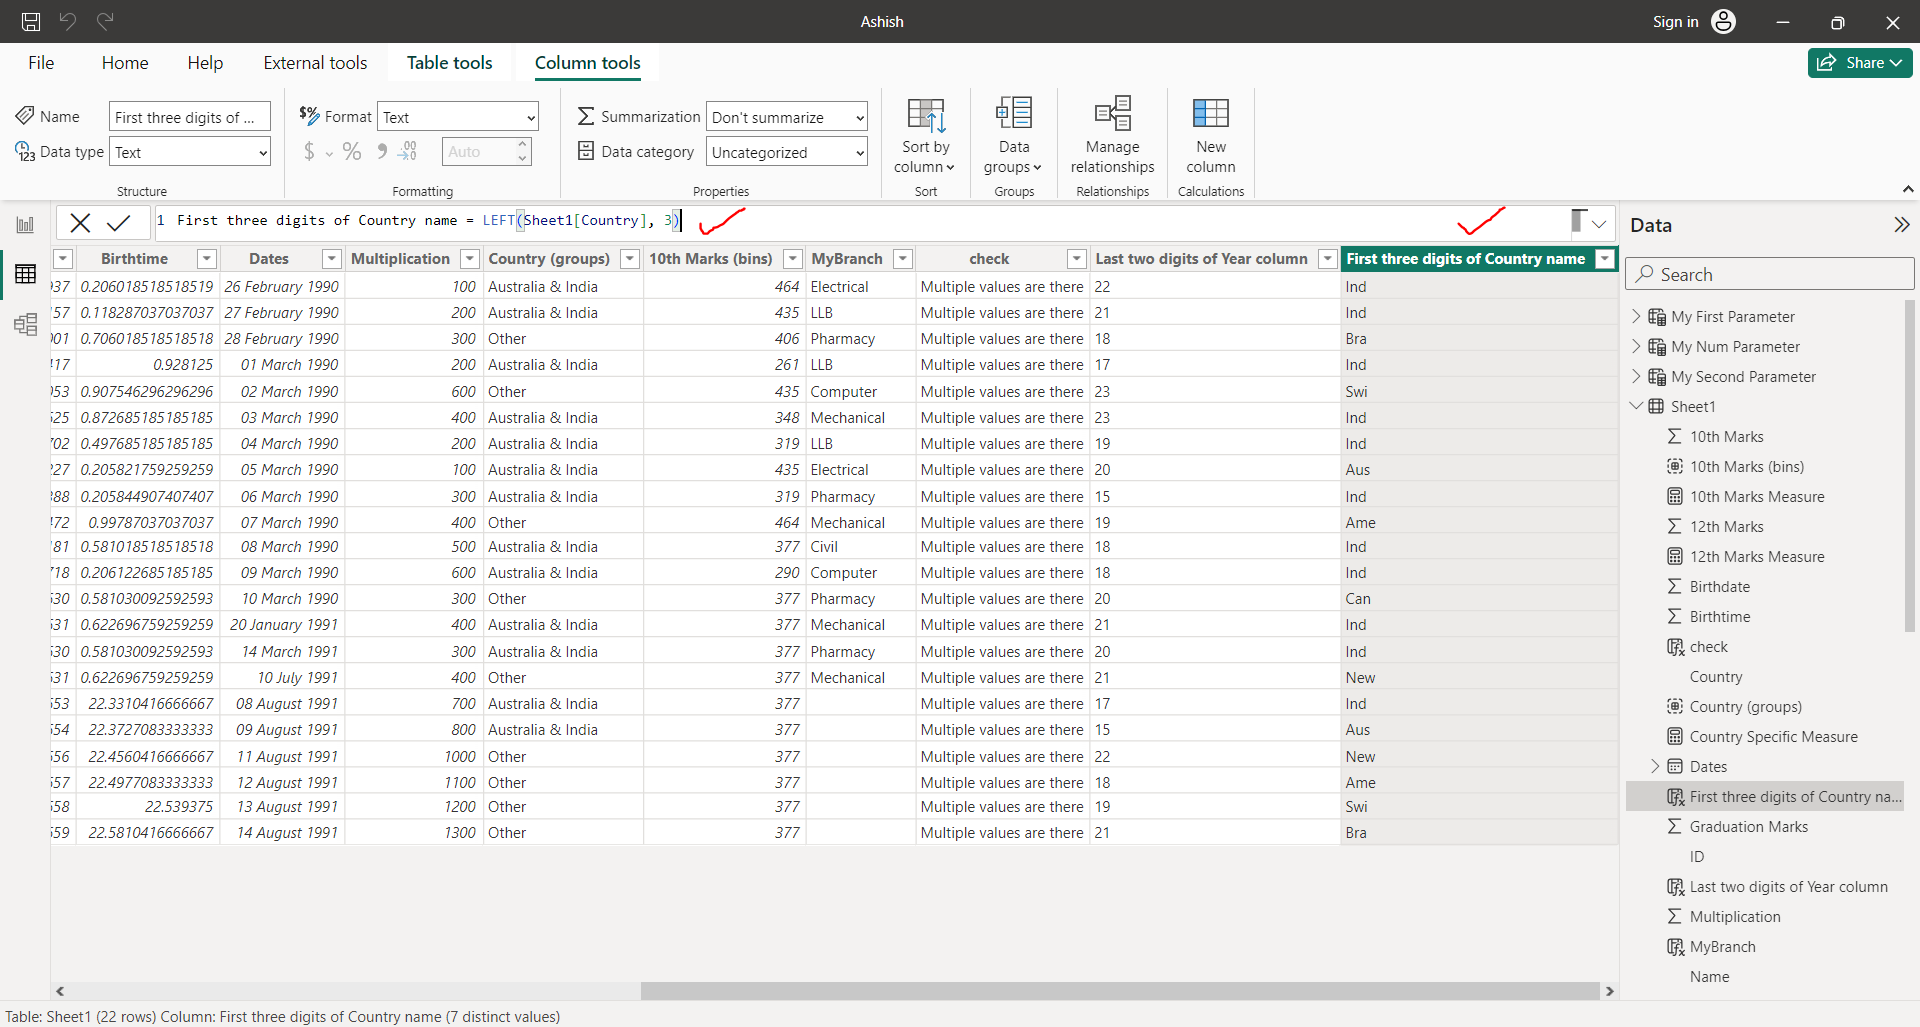Click Sign in at the top
The height and width of the screenshot is (1027, 1920).
(1675, 21)
